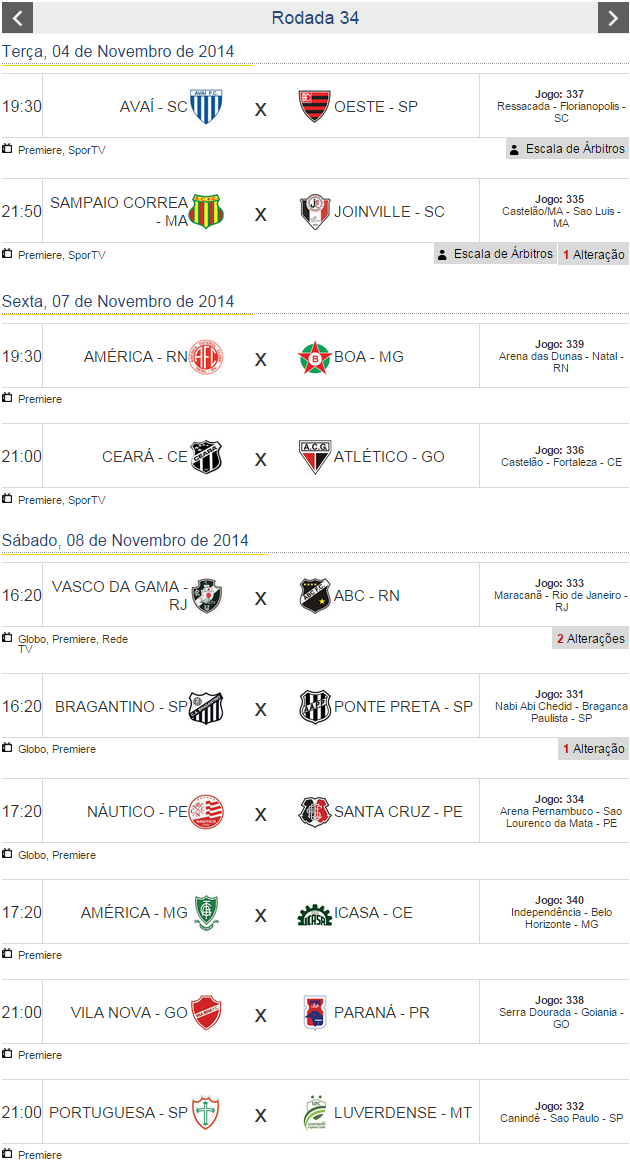
Task: Click the Ponte Preta team crest
Action: 315,707
